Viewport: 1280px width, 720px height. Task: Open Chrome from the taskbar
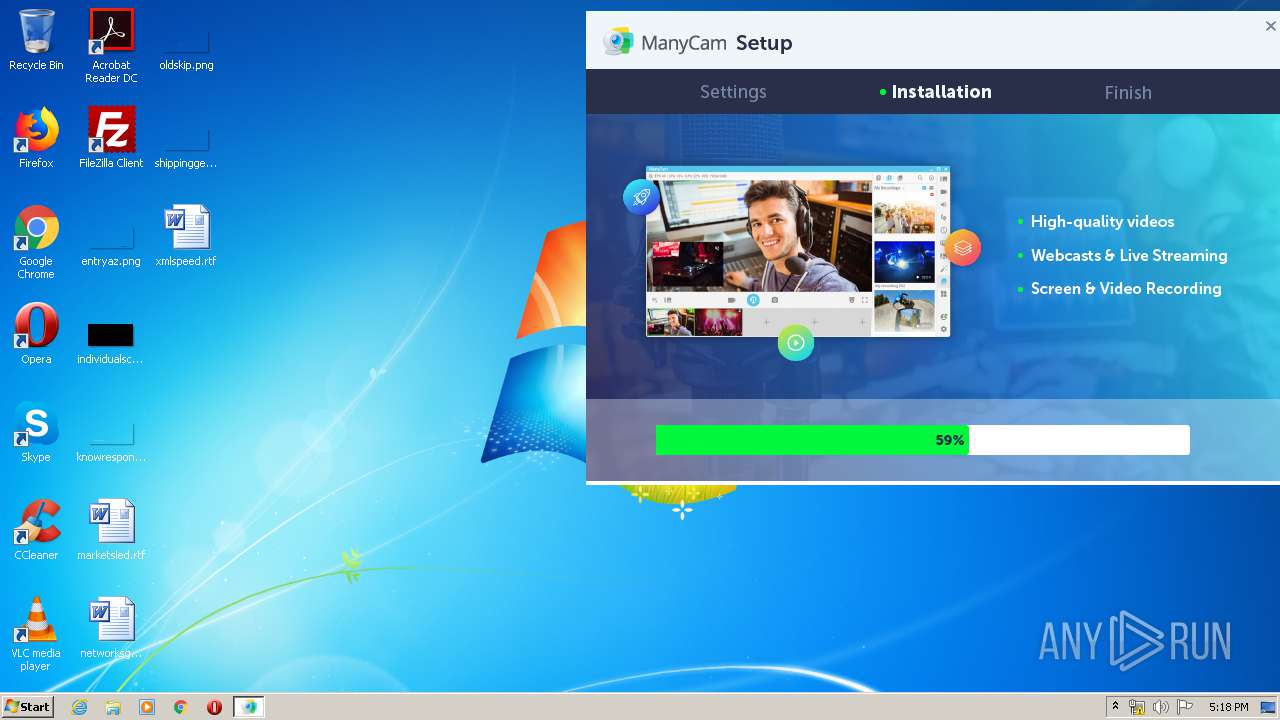point(181,707)
